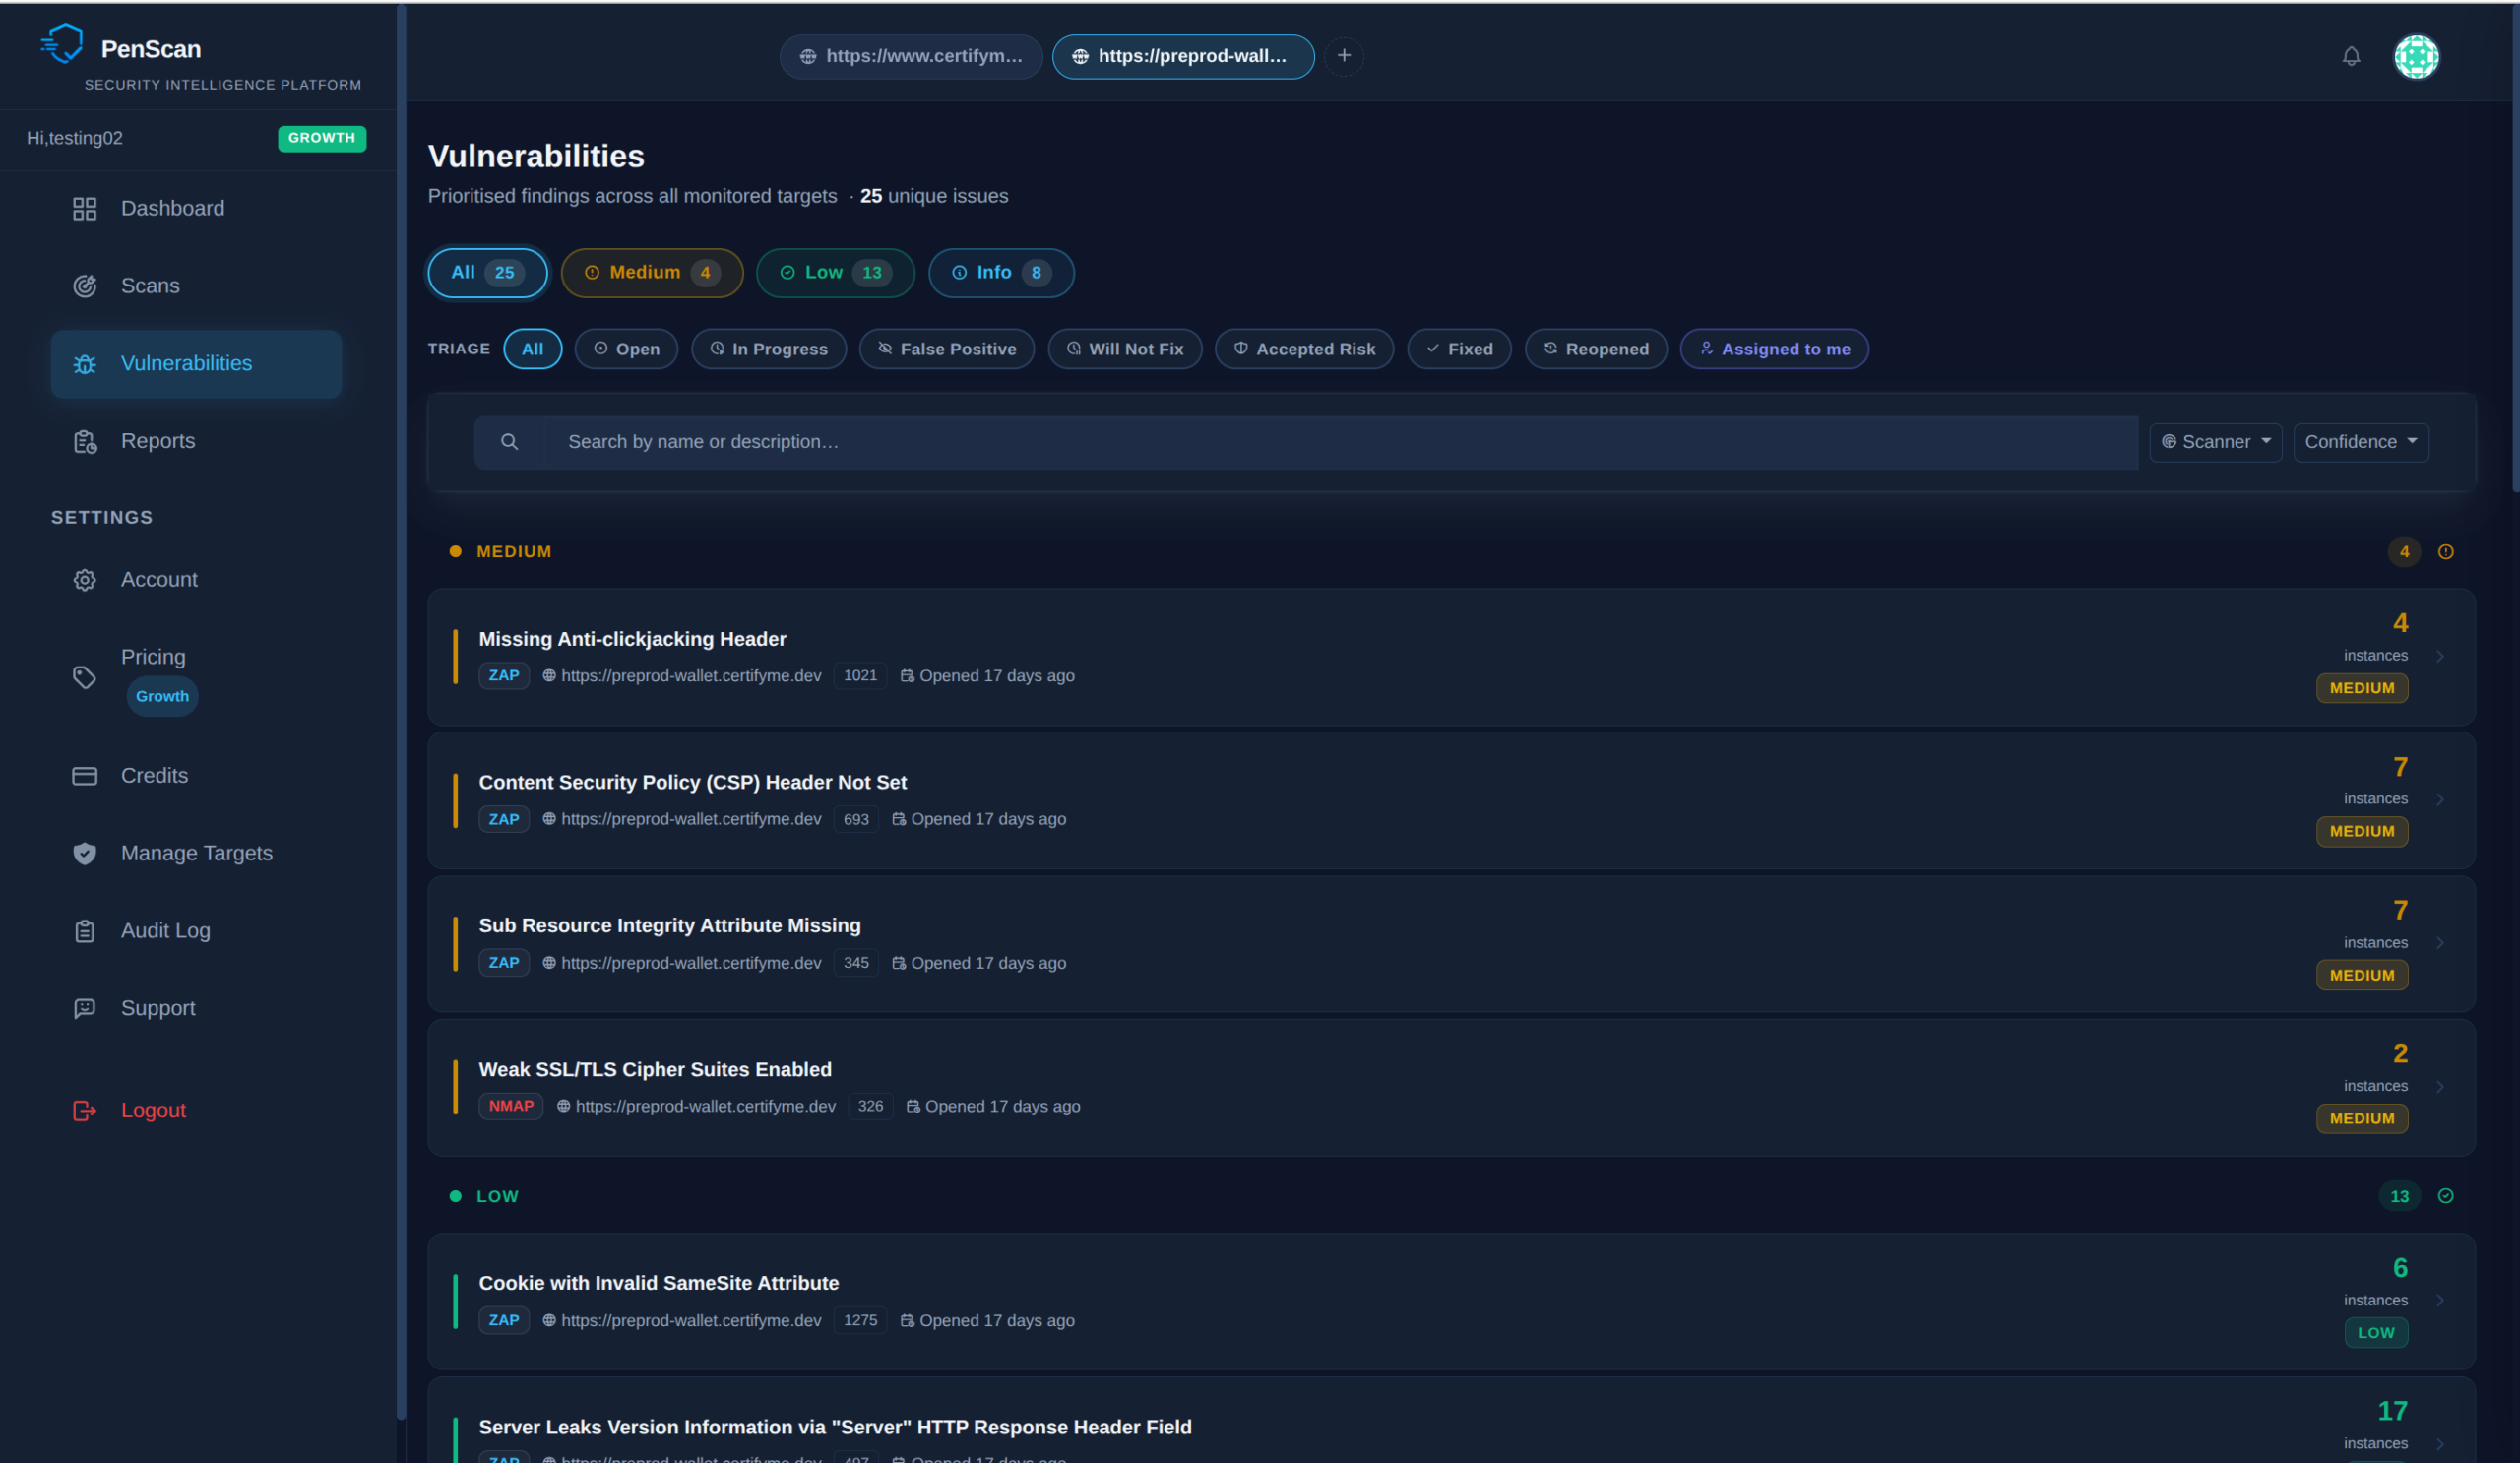Click the Reports clipboard icon
This screenshot has height=1463, width=2520.
[x=85, y=441]
